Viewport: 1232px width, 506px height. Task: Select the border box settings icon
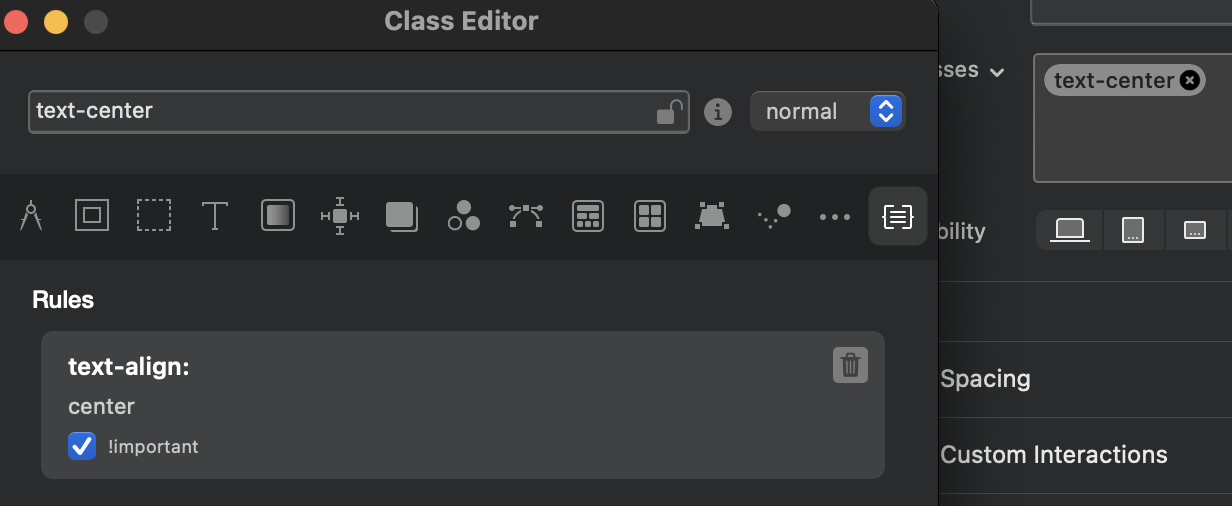[x=92, y=215]
